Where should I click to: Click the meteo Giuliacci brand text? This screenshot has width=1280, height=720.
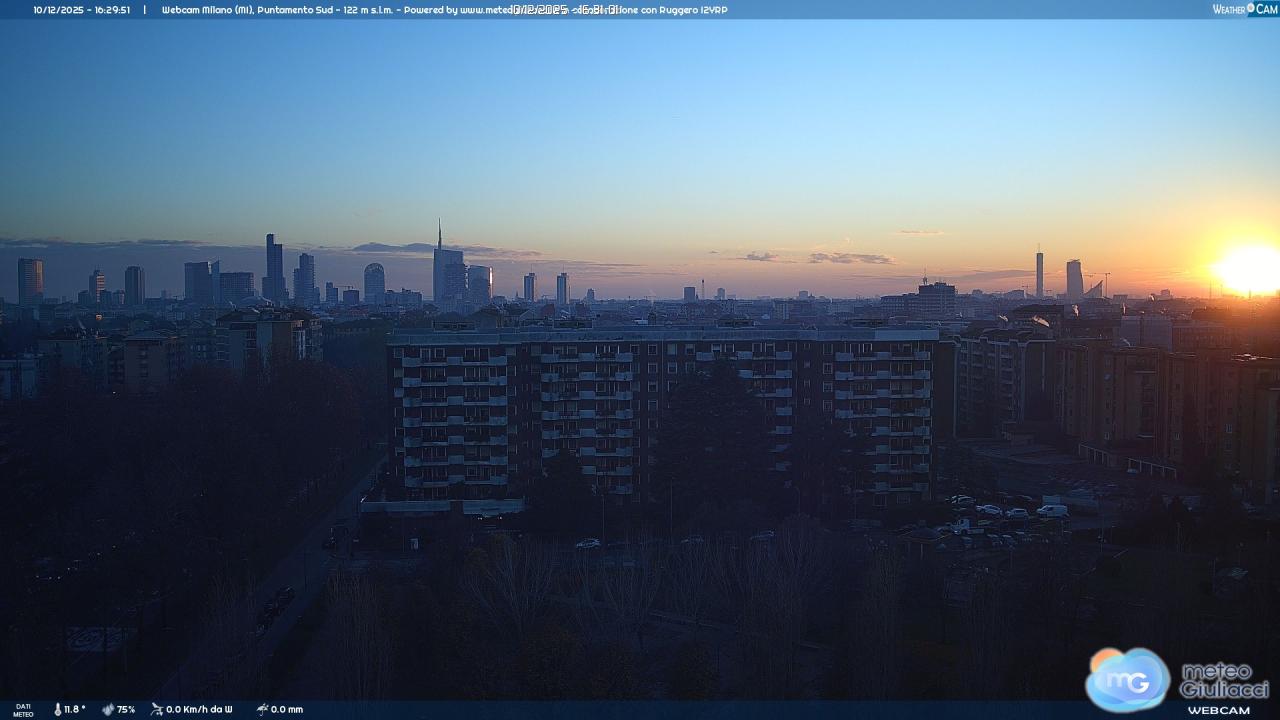point(1223,680)
